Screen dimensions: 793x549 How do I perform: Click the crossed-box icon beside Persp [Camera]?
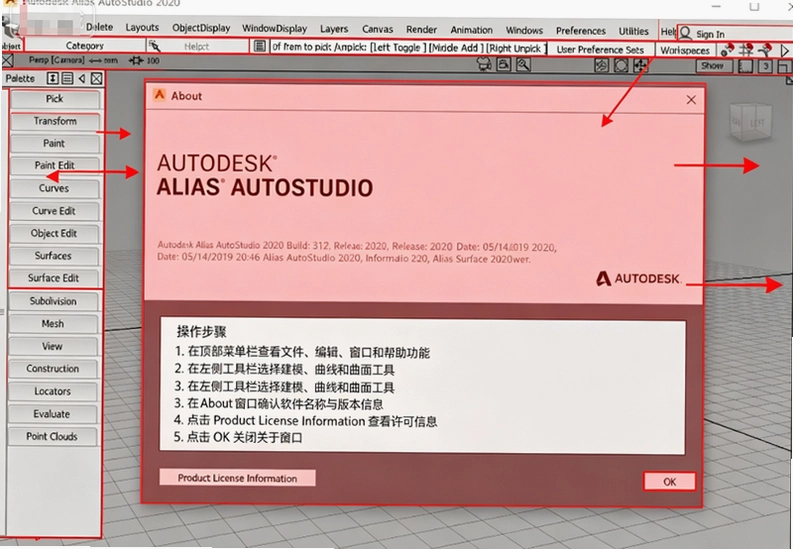pos(8,61)
